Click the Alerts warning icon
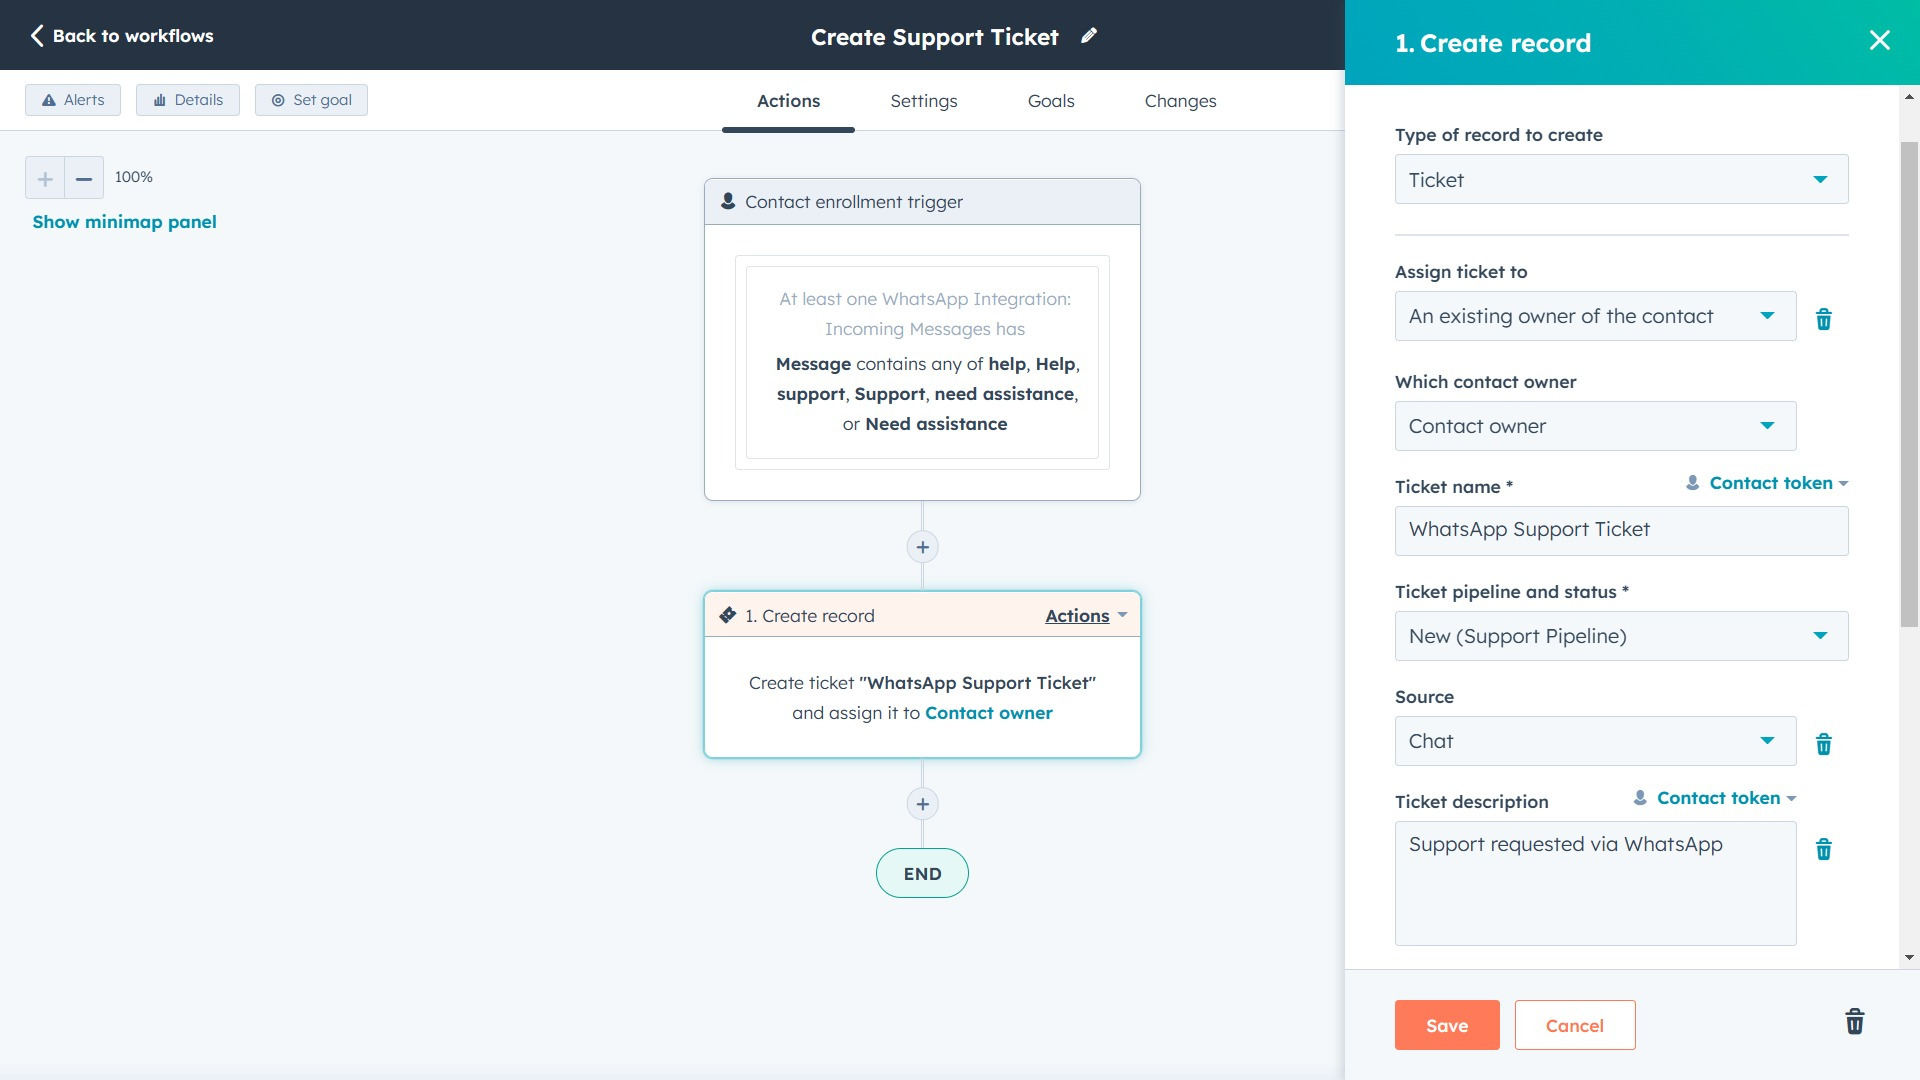 49,100
